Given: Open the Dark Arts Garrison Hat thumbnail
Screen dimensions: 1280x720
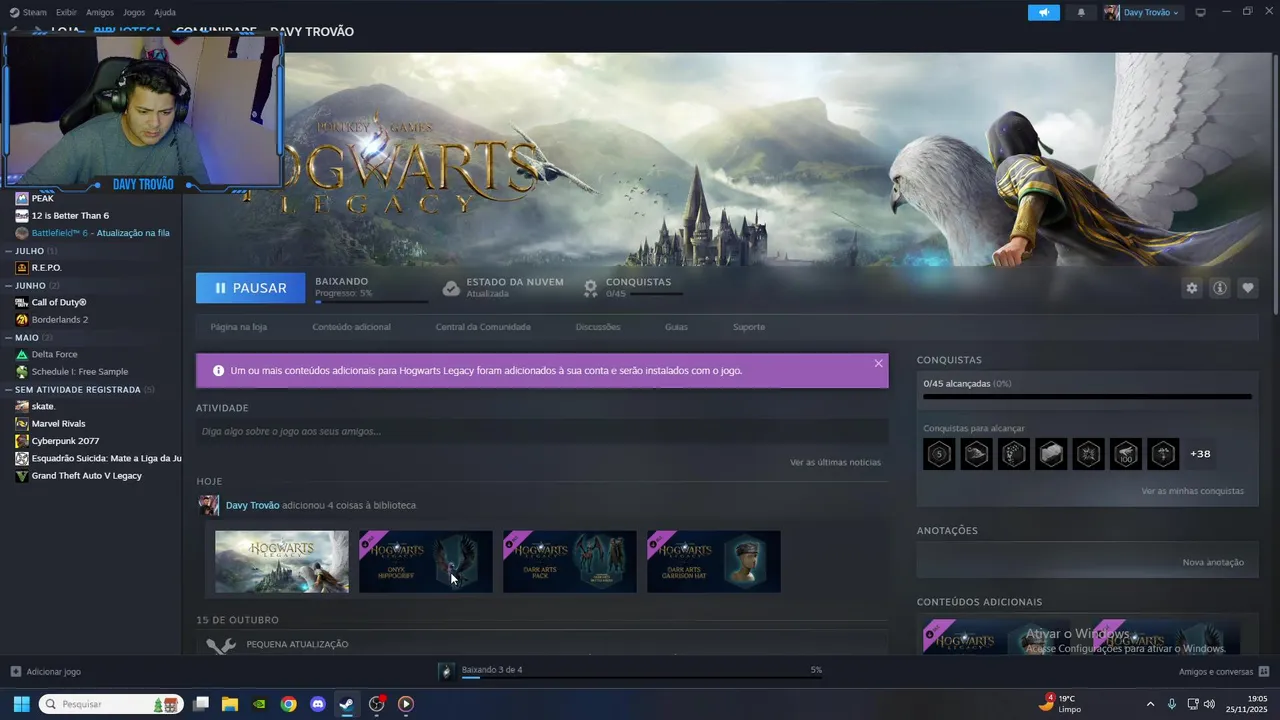Looking at the screenshot, I should (x=714, y=562).
